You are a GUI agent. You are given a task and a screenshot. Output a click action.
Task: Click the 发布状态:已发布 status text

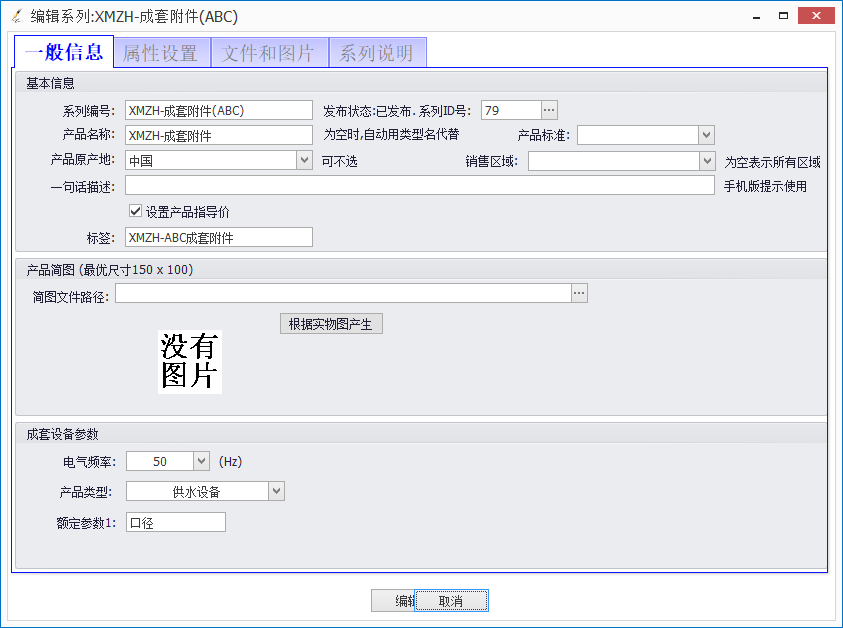[x=367, y=111]
